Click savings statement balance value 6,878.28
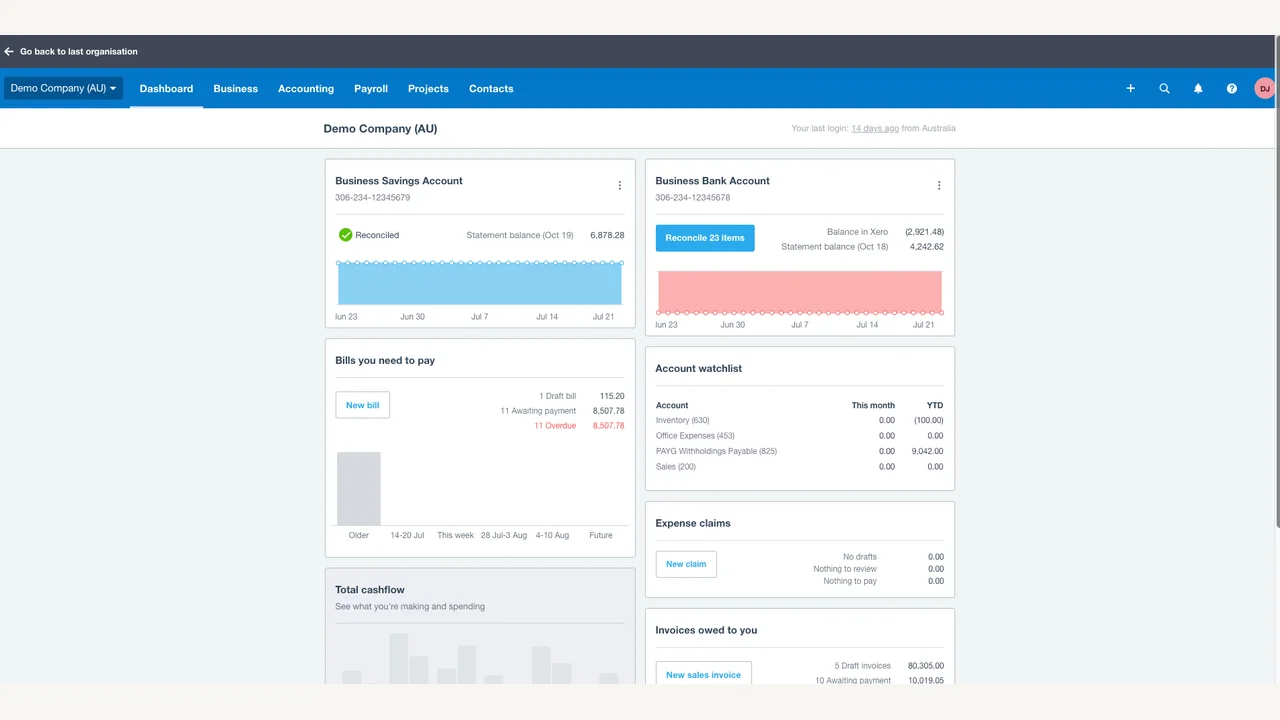This screenshot has height=720, width=1280. 607,236
